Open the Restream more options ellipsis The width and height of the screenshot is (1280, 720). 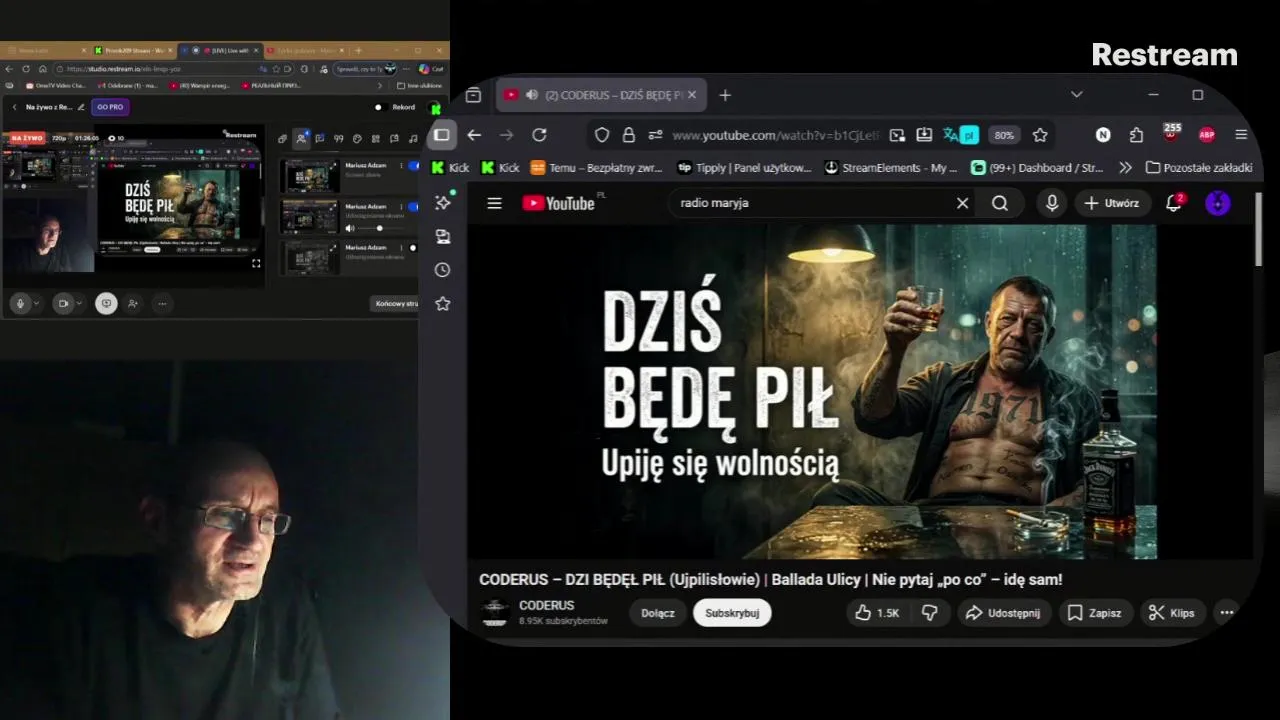[161, 303]
